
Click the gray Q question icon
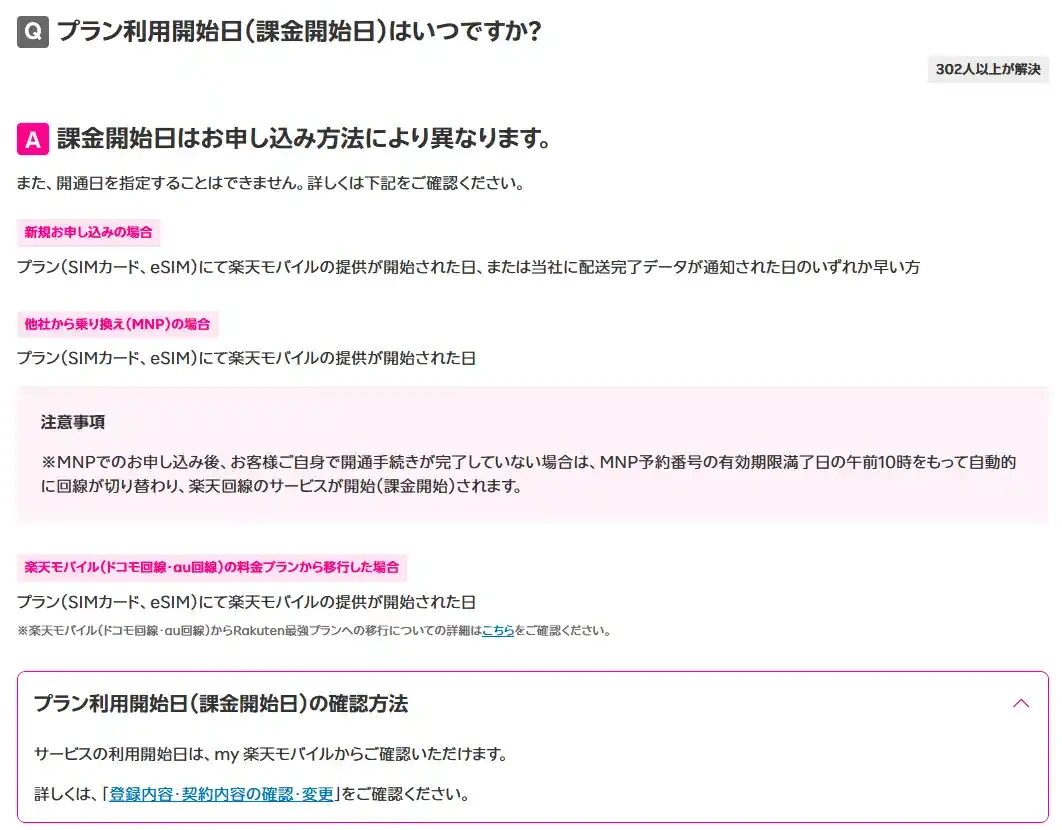(33, 31)
